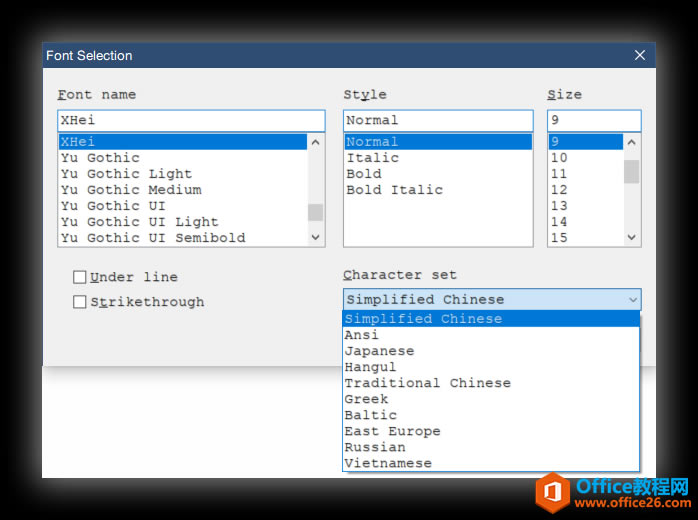This screenshot has width=698, height=520.
Task: Select Traditional Chinese character set
Action: coord(427,383)
